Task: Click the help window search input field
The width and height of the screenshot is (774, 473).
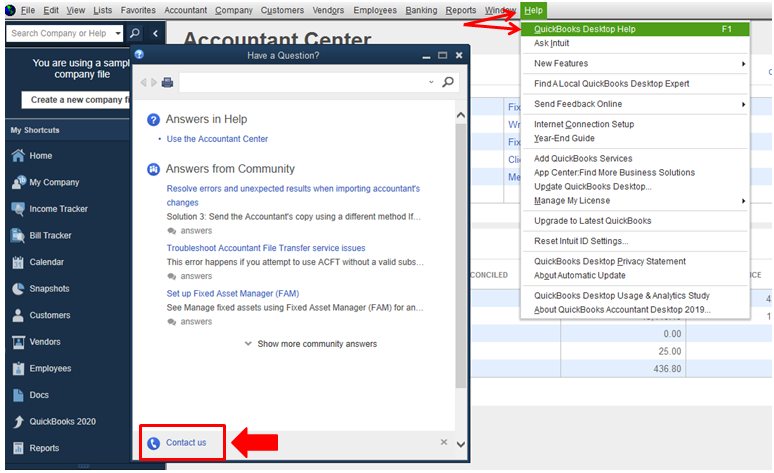Action: pos(302,82)
